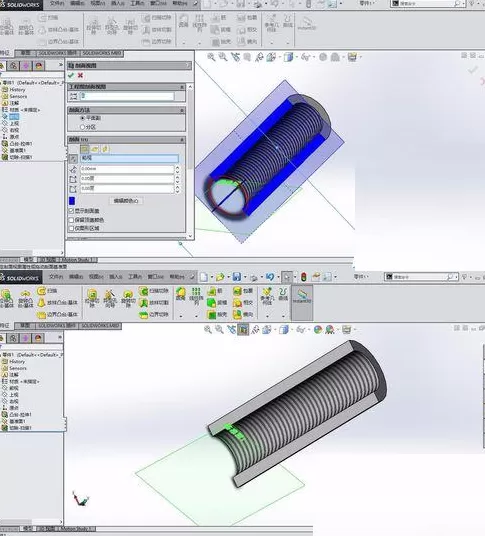This screenshot has width=485, height=536.
Task: Click the offset distance spinner arrows
Action: (177, 169)
